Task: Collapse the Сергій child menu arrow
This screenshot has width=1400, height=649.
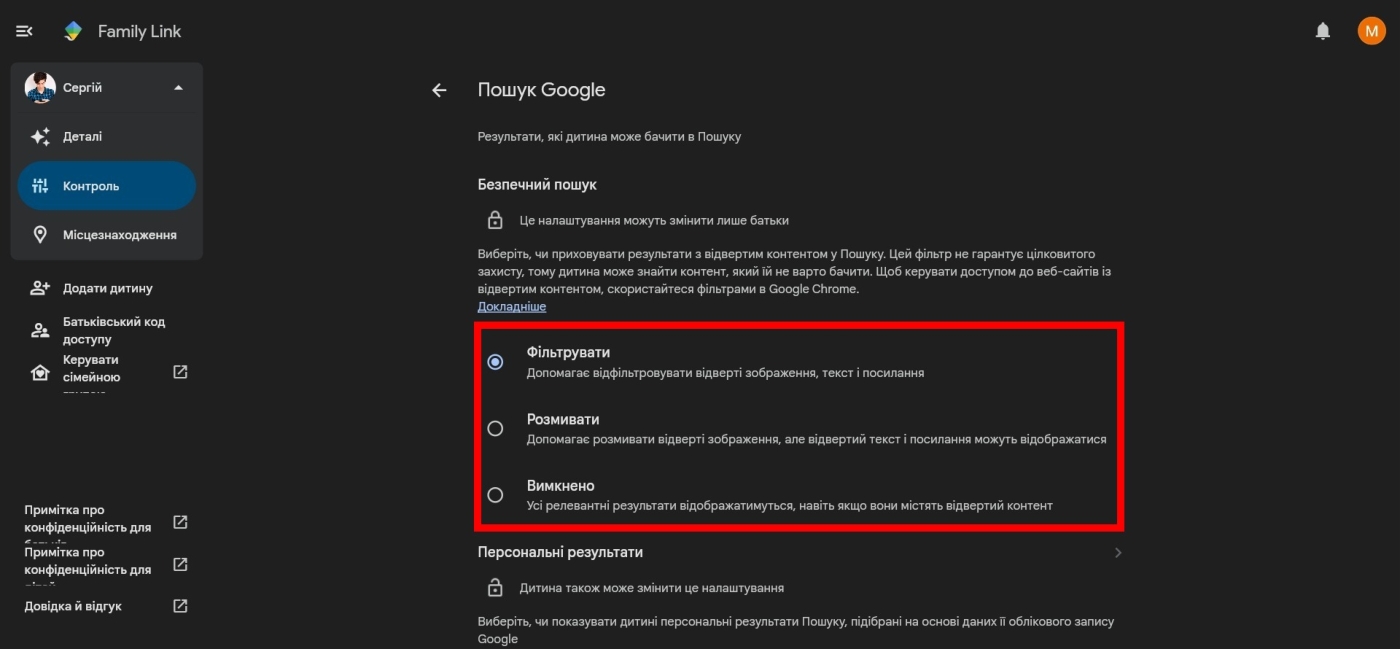Action: [178, 88]
